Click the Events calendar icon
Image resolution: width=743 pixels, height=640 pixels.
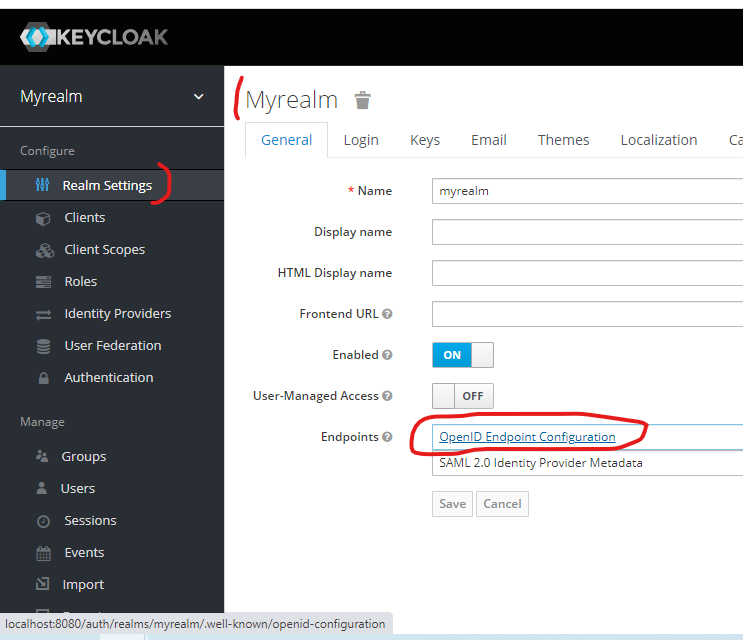pos(43,553)
